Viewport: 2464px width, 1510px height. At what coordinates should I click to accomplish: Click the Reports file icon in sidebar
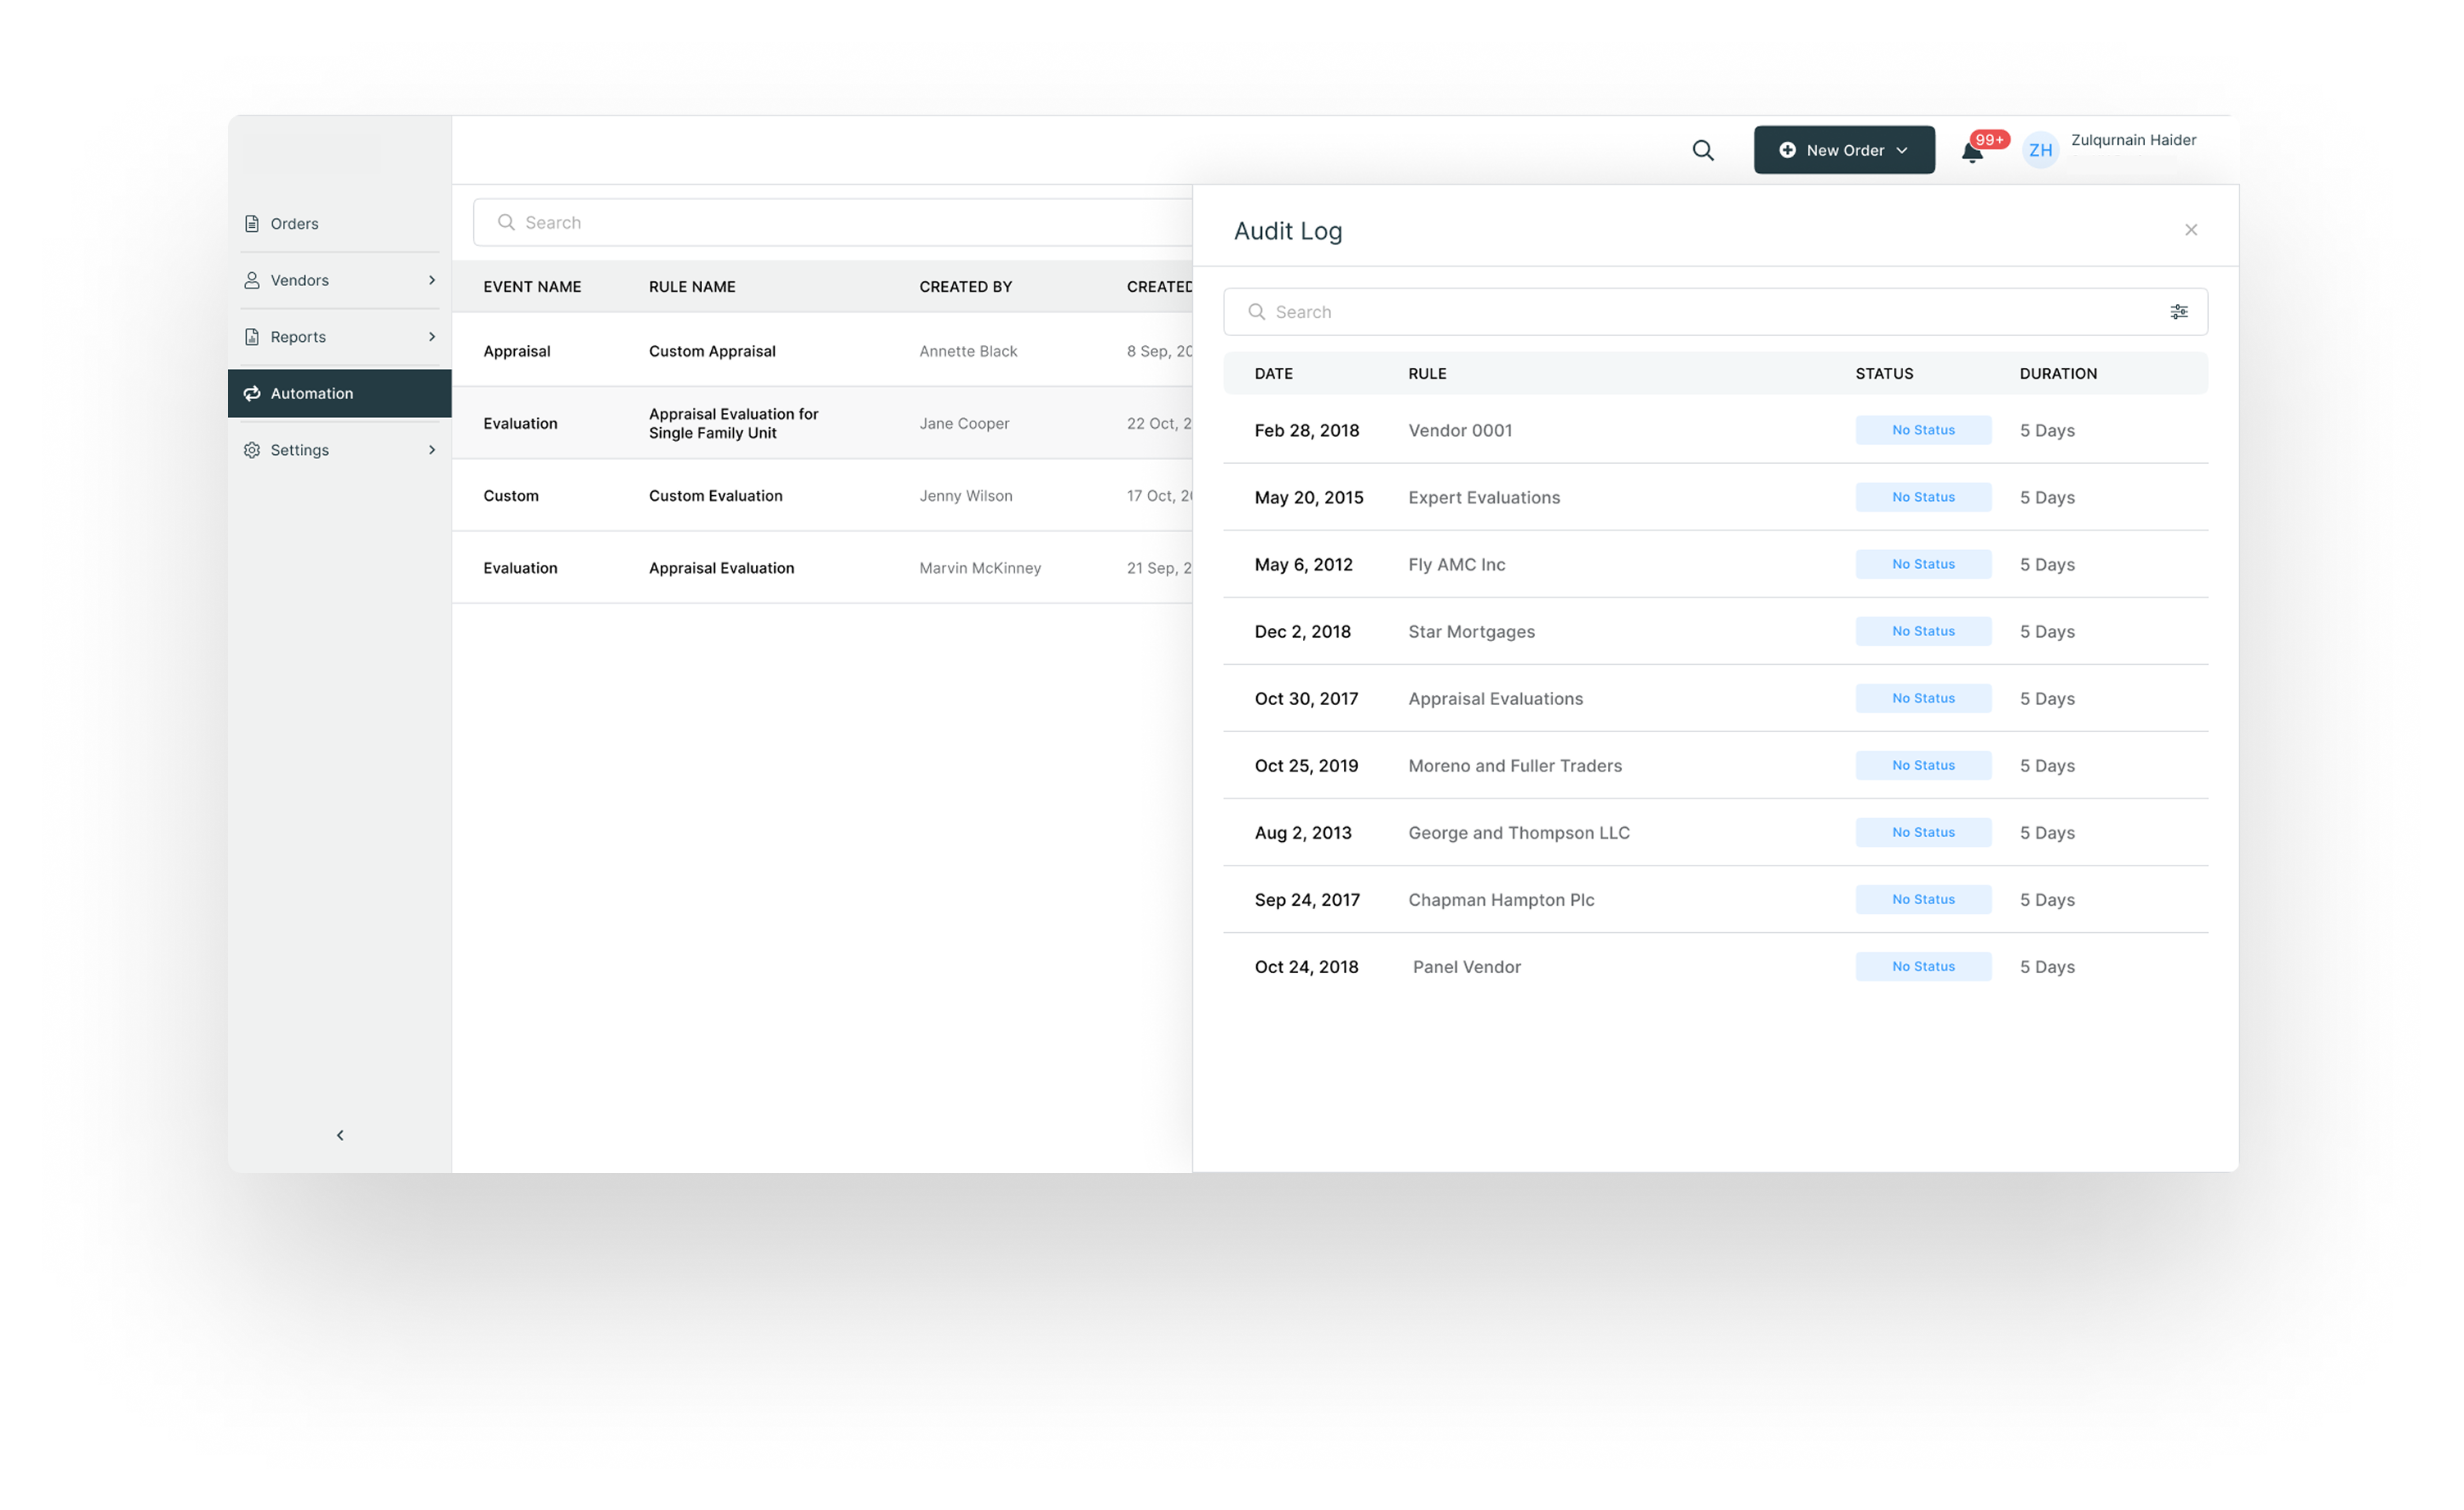coord(252,337)
